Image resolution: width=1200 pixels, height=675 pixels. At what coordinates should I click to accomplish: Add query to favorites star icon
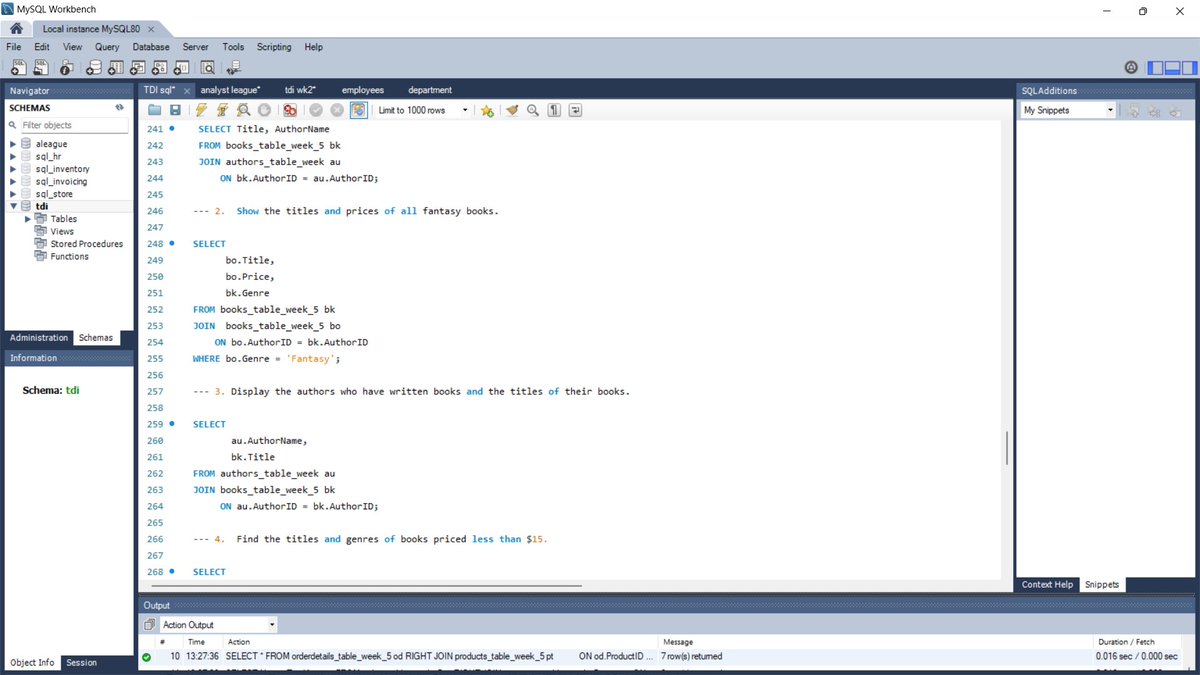(487, 110)
